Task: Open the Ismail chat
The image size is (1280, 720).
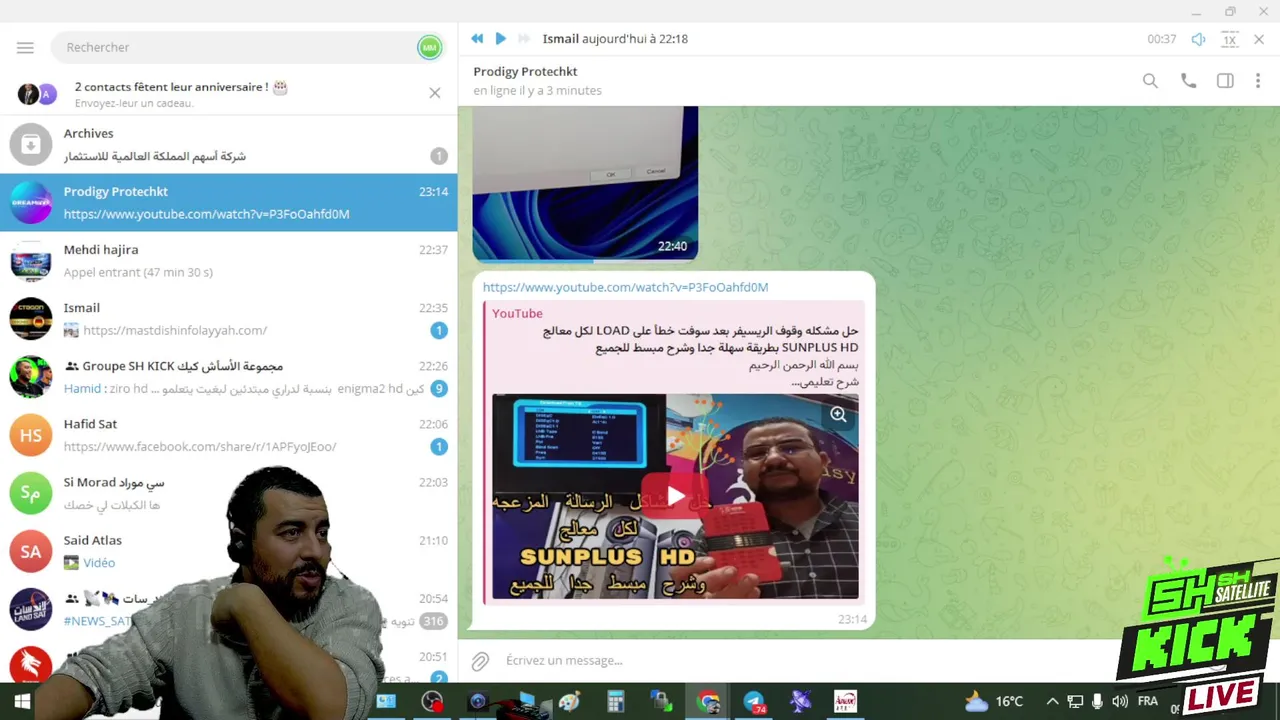Action: tap(228, 318)
